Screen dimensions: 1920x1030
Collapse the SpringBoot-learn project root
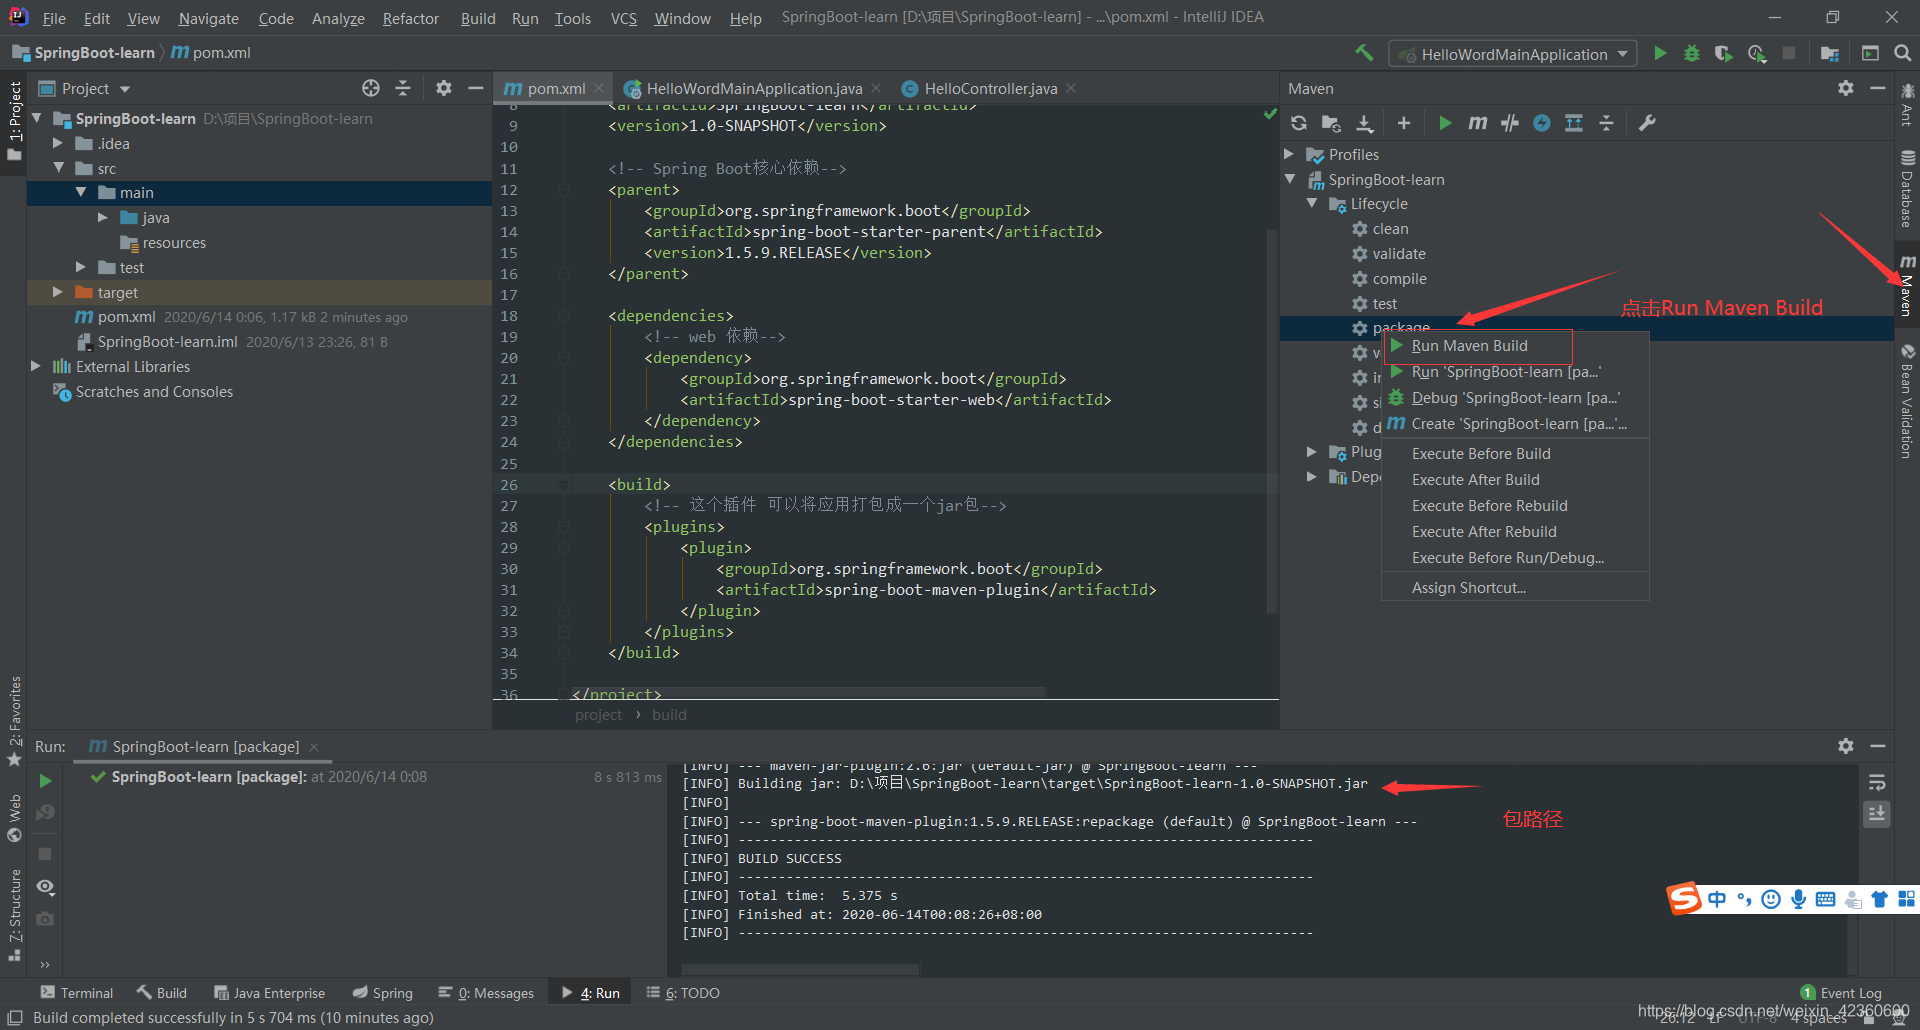[x=38, y=118]
